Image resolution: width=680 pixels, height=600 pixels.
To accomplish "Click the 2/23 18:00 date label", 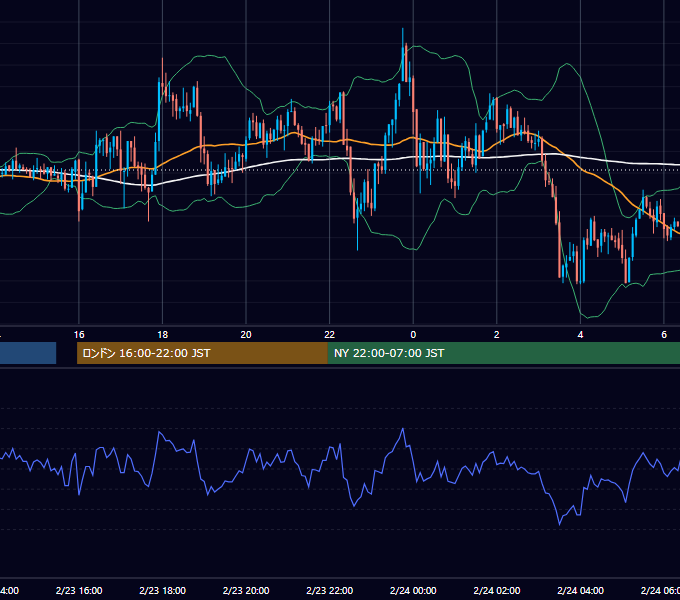I will [x=163, y=590].
